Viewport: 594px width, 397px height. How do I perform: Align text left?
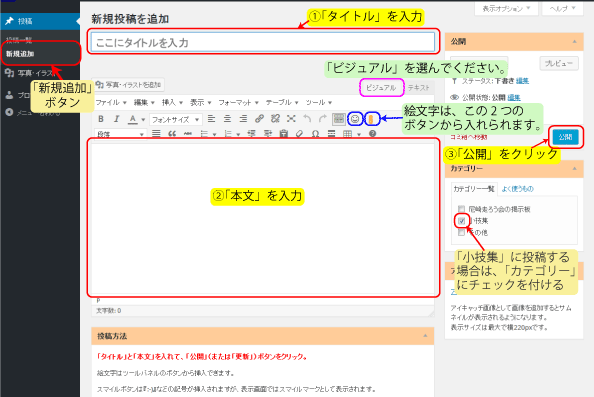211,119
